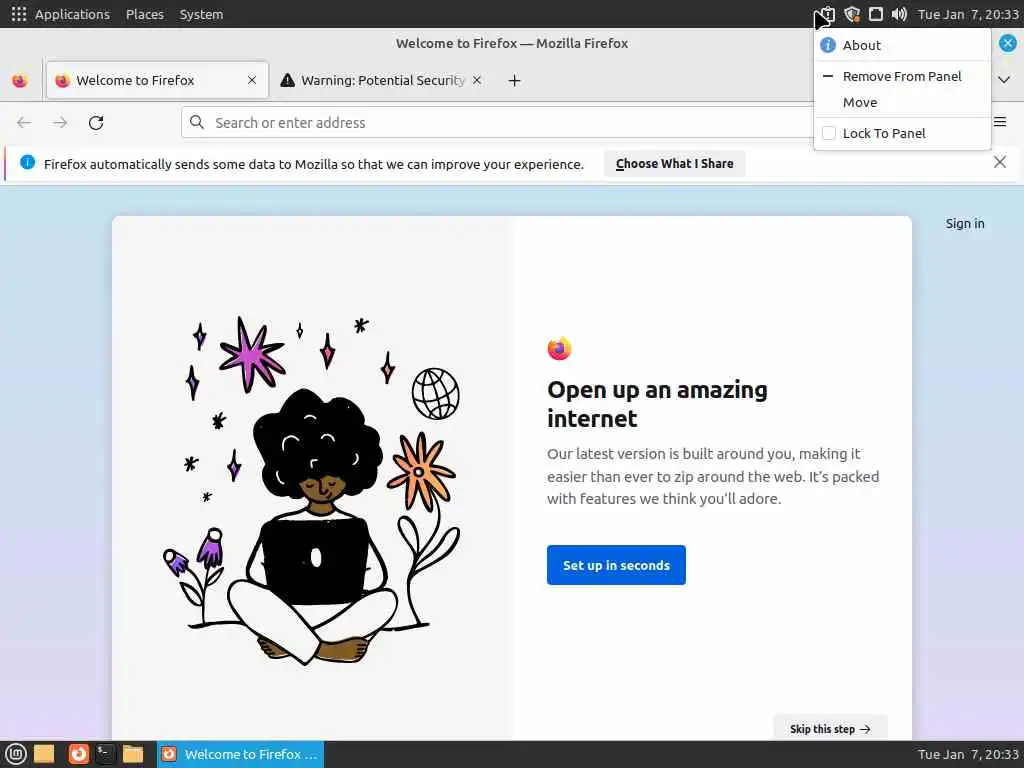The image size is (1024, 768).
Task: Click the Firefox logo above headline
Action: tap(560, 348)
